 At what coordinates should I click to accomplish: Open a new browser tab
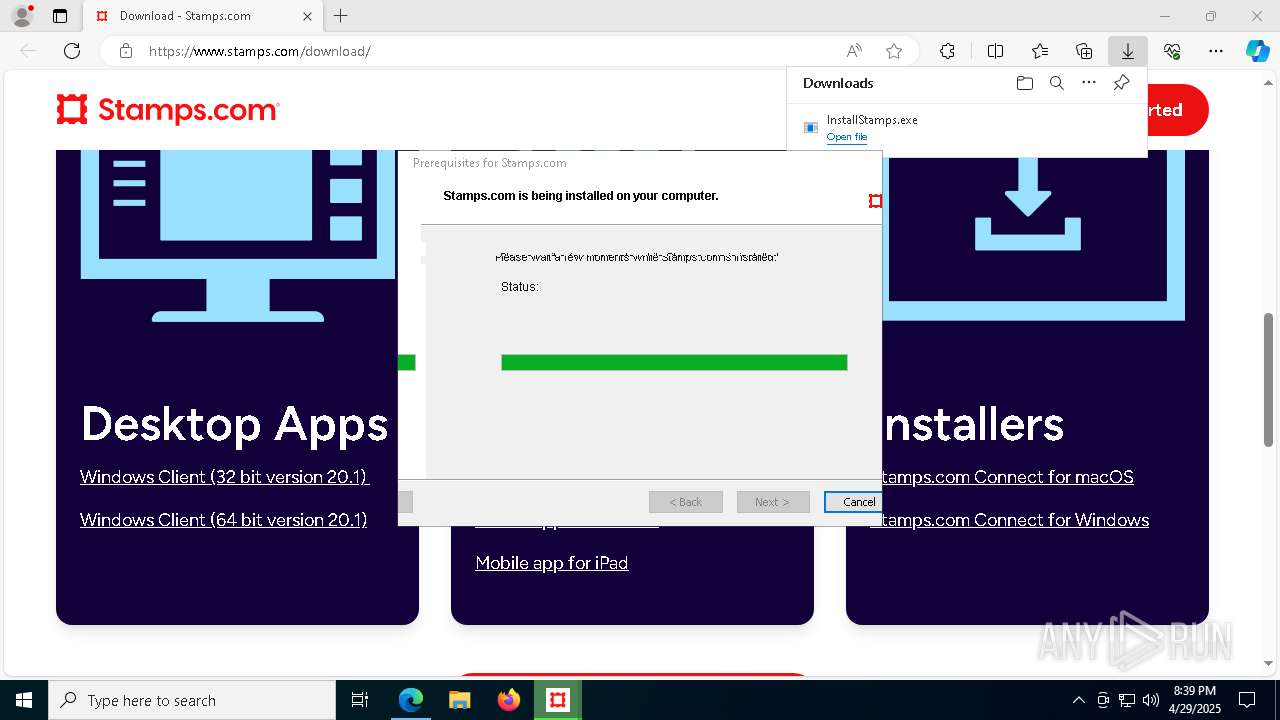(341, 16)
